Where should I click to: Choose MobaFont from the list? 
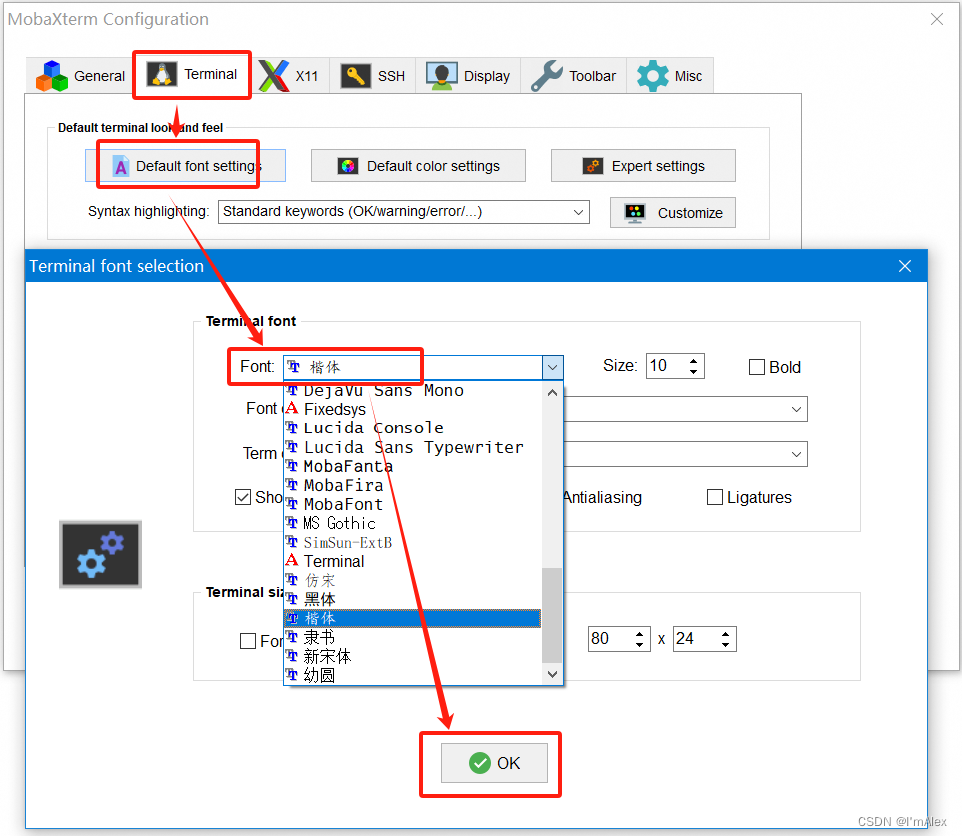point(413,504)
